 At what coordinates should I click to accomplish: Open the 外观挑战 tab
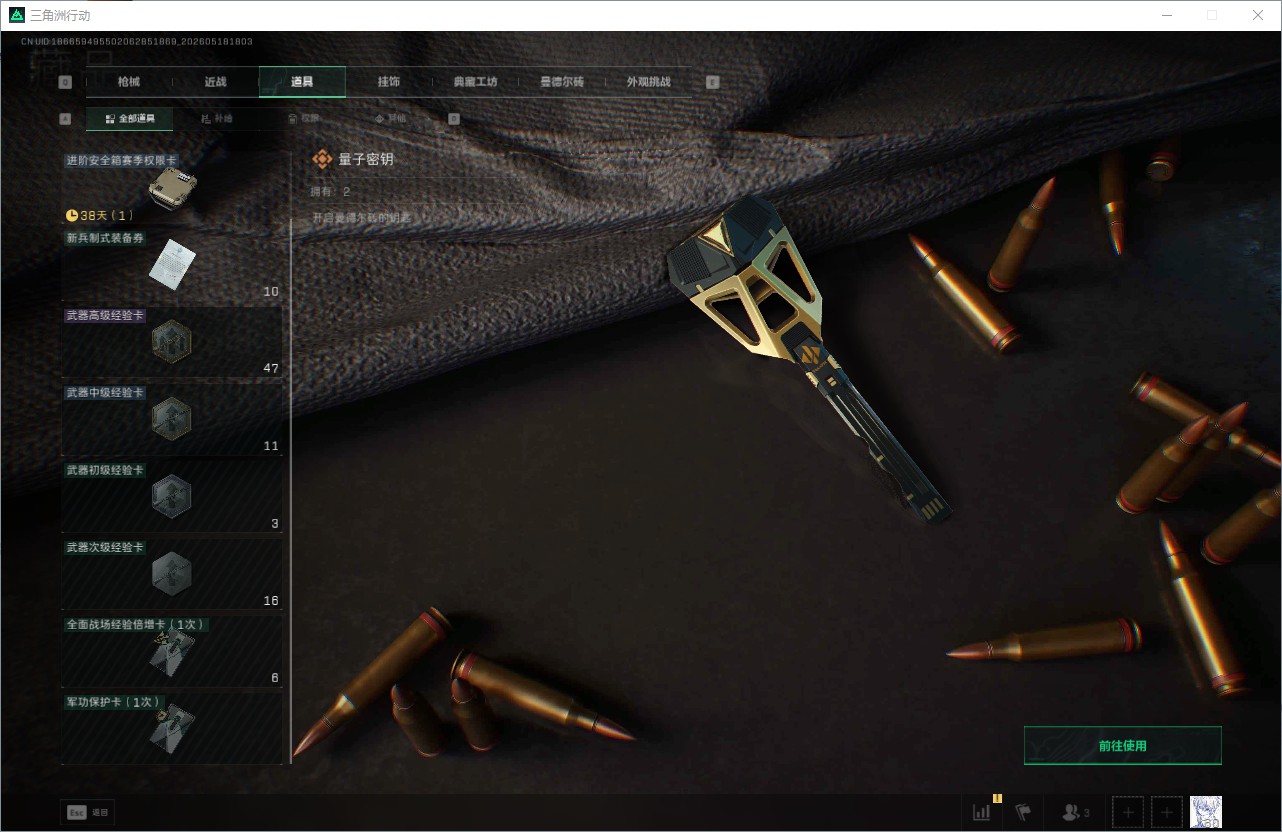pyautogui.click(x=648, y=82)
